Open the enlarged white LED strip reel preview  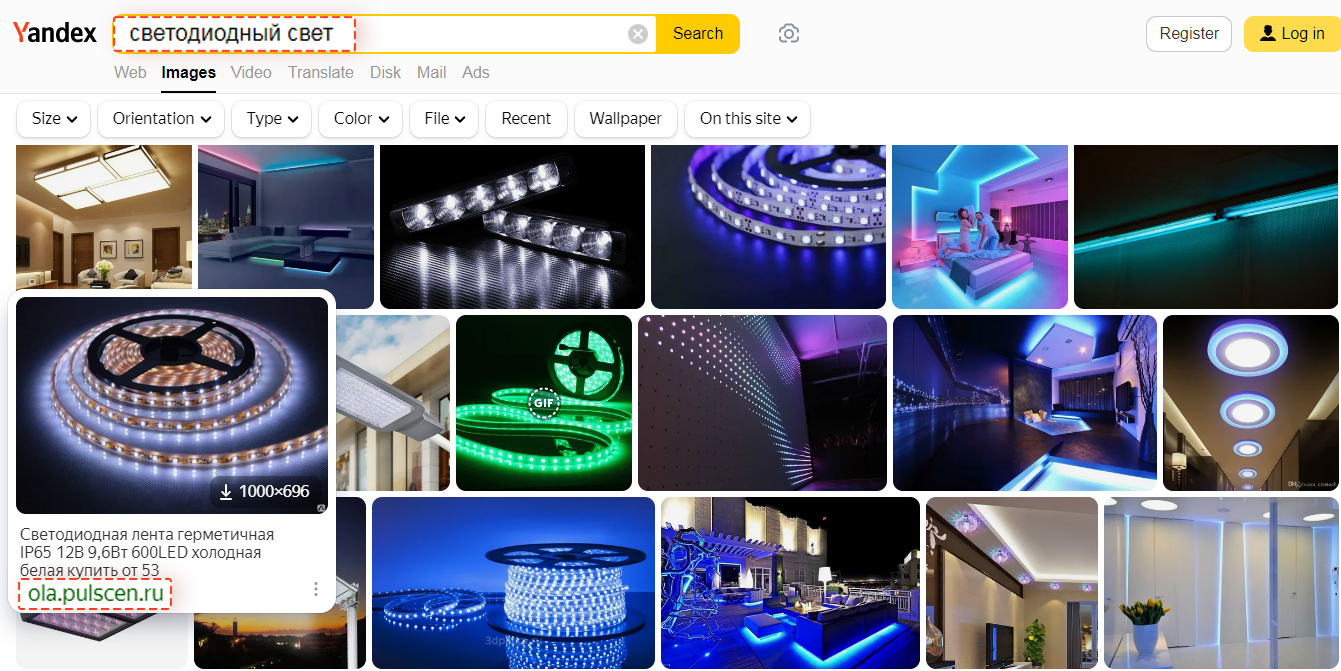pyautogui.click(x=172, y=405)
